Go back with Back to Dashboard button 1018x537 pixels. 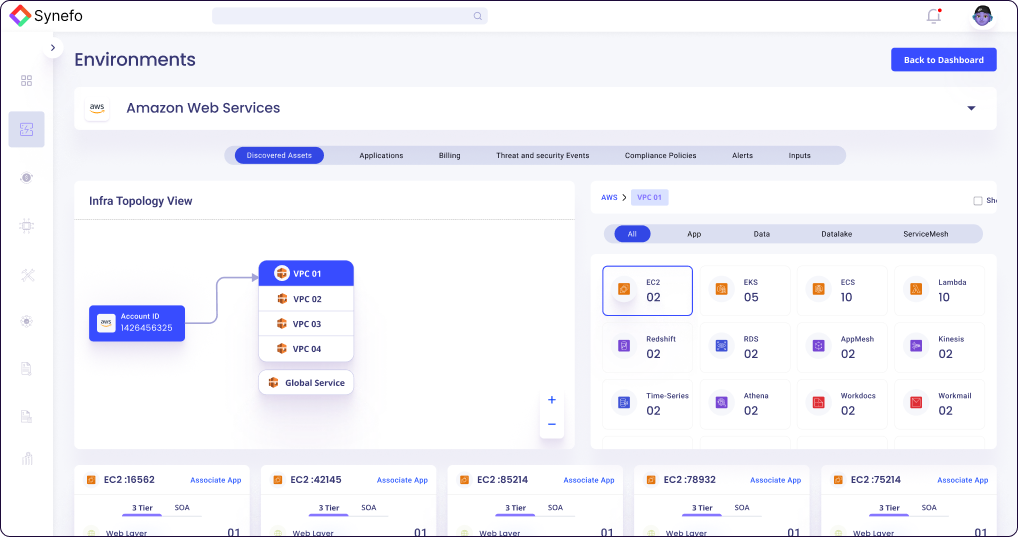[x=943, y=60]
